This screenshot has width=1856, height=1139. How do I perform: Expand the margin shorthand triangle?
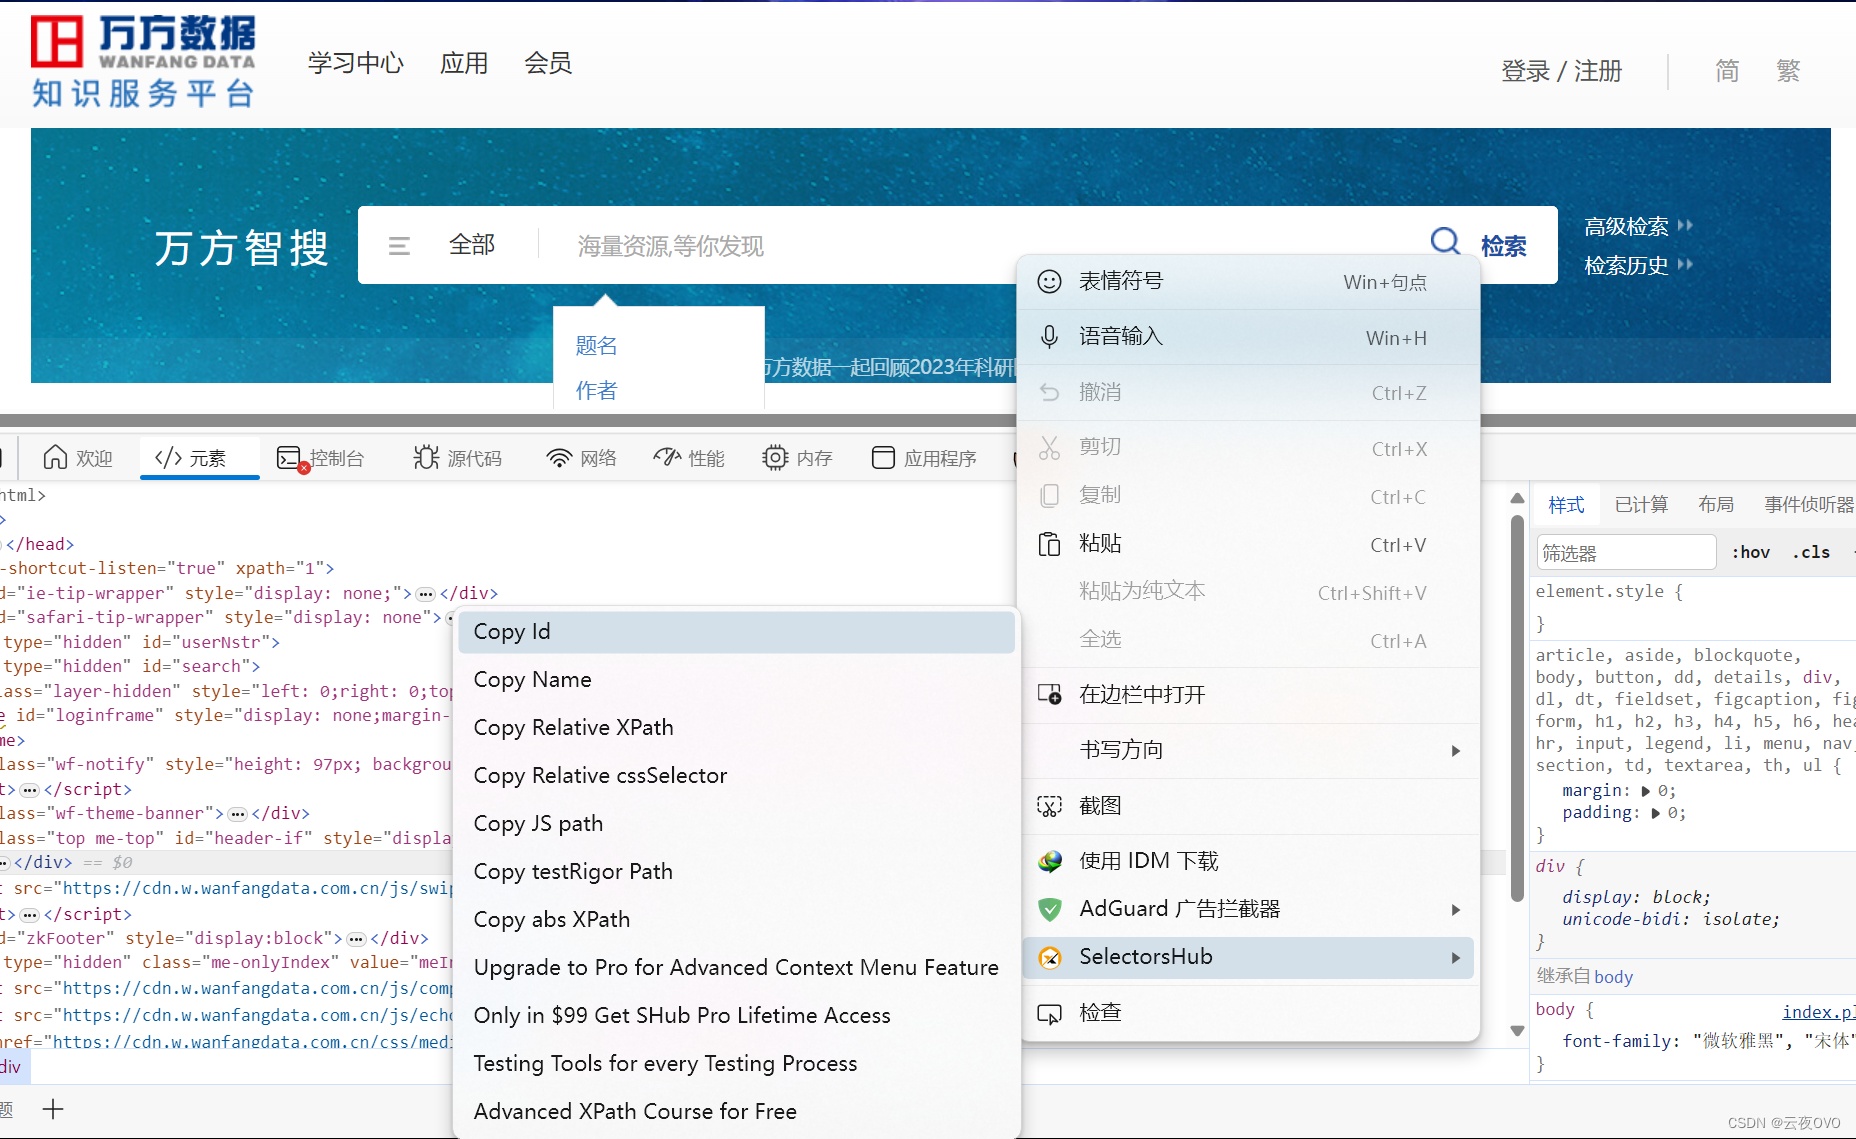point(1646,791)
